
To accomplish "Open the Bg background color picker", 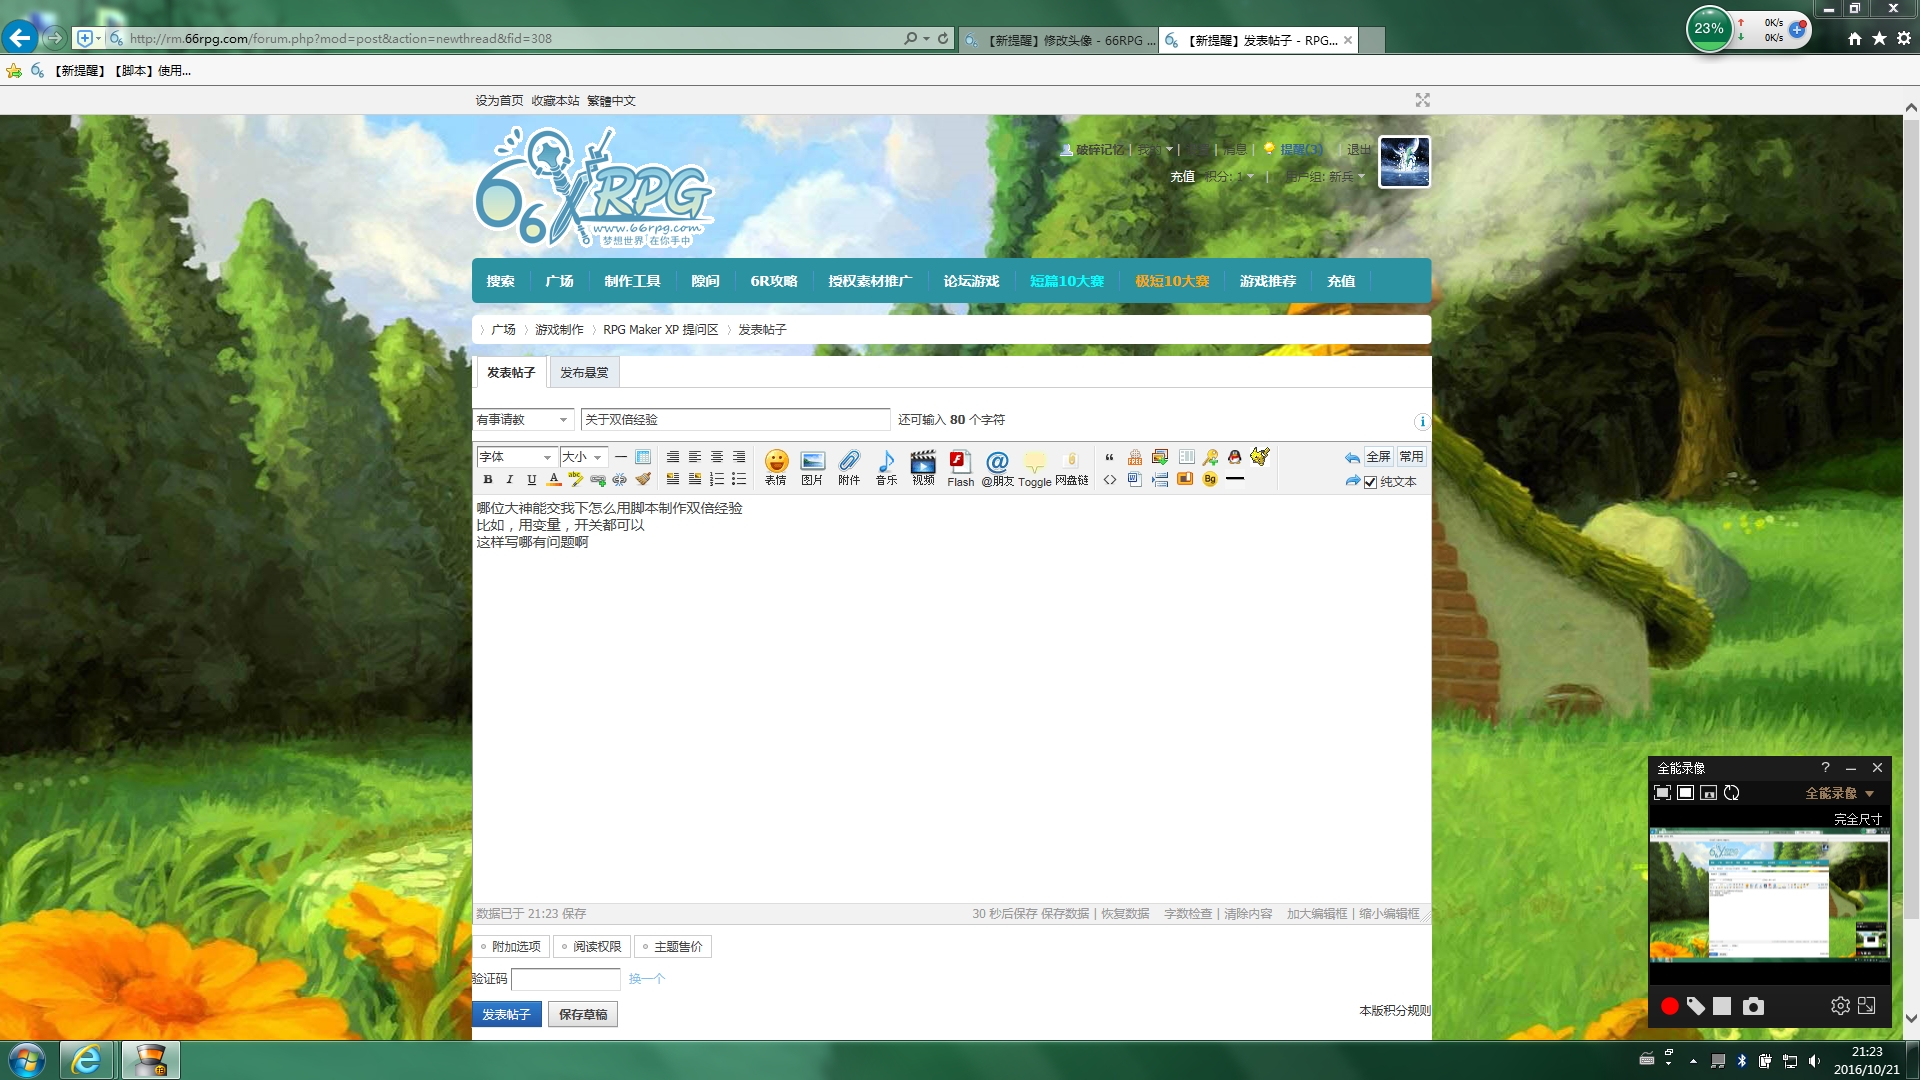I will coord(1210,480).
